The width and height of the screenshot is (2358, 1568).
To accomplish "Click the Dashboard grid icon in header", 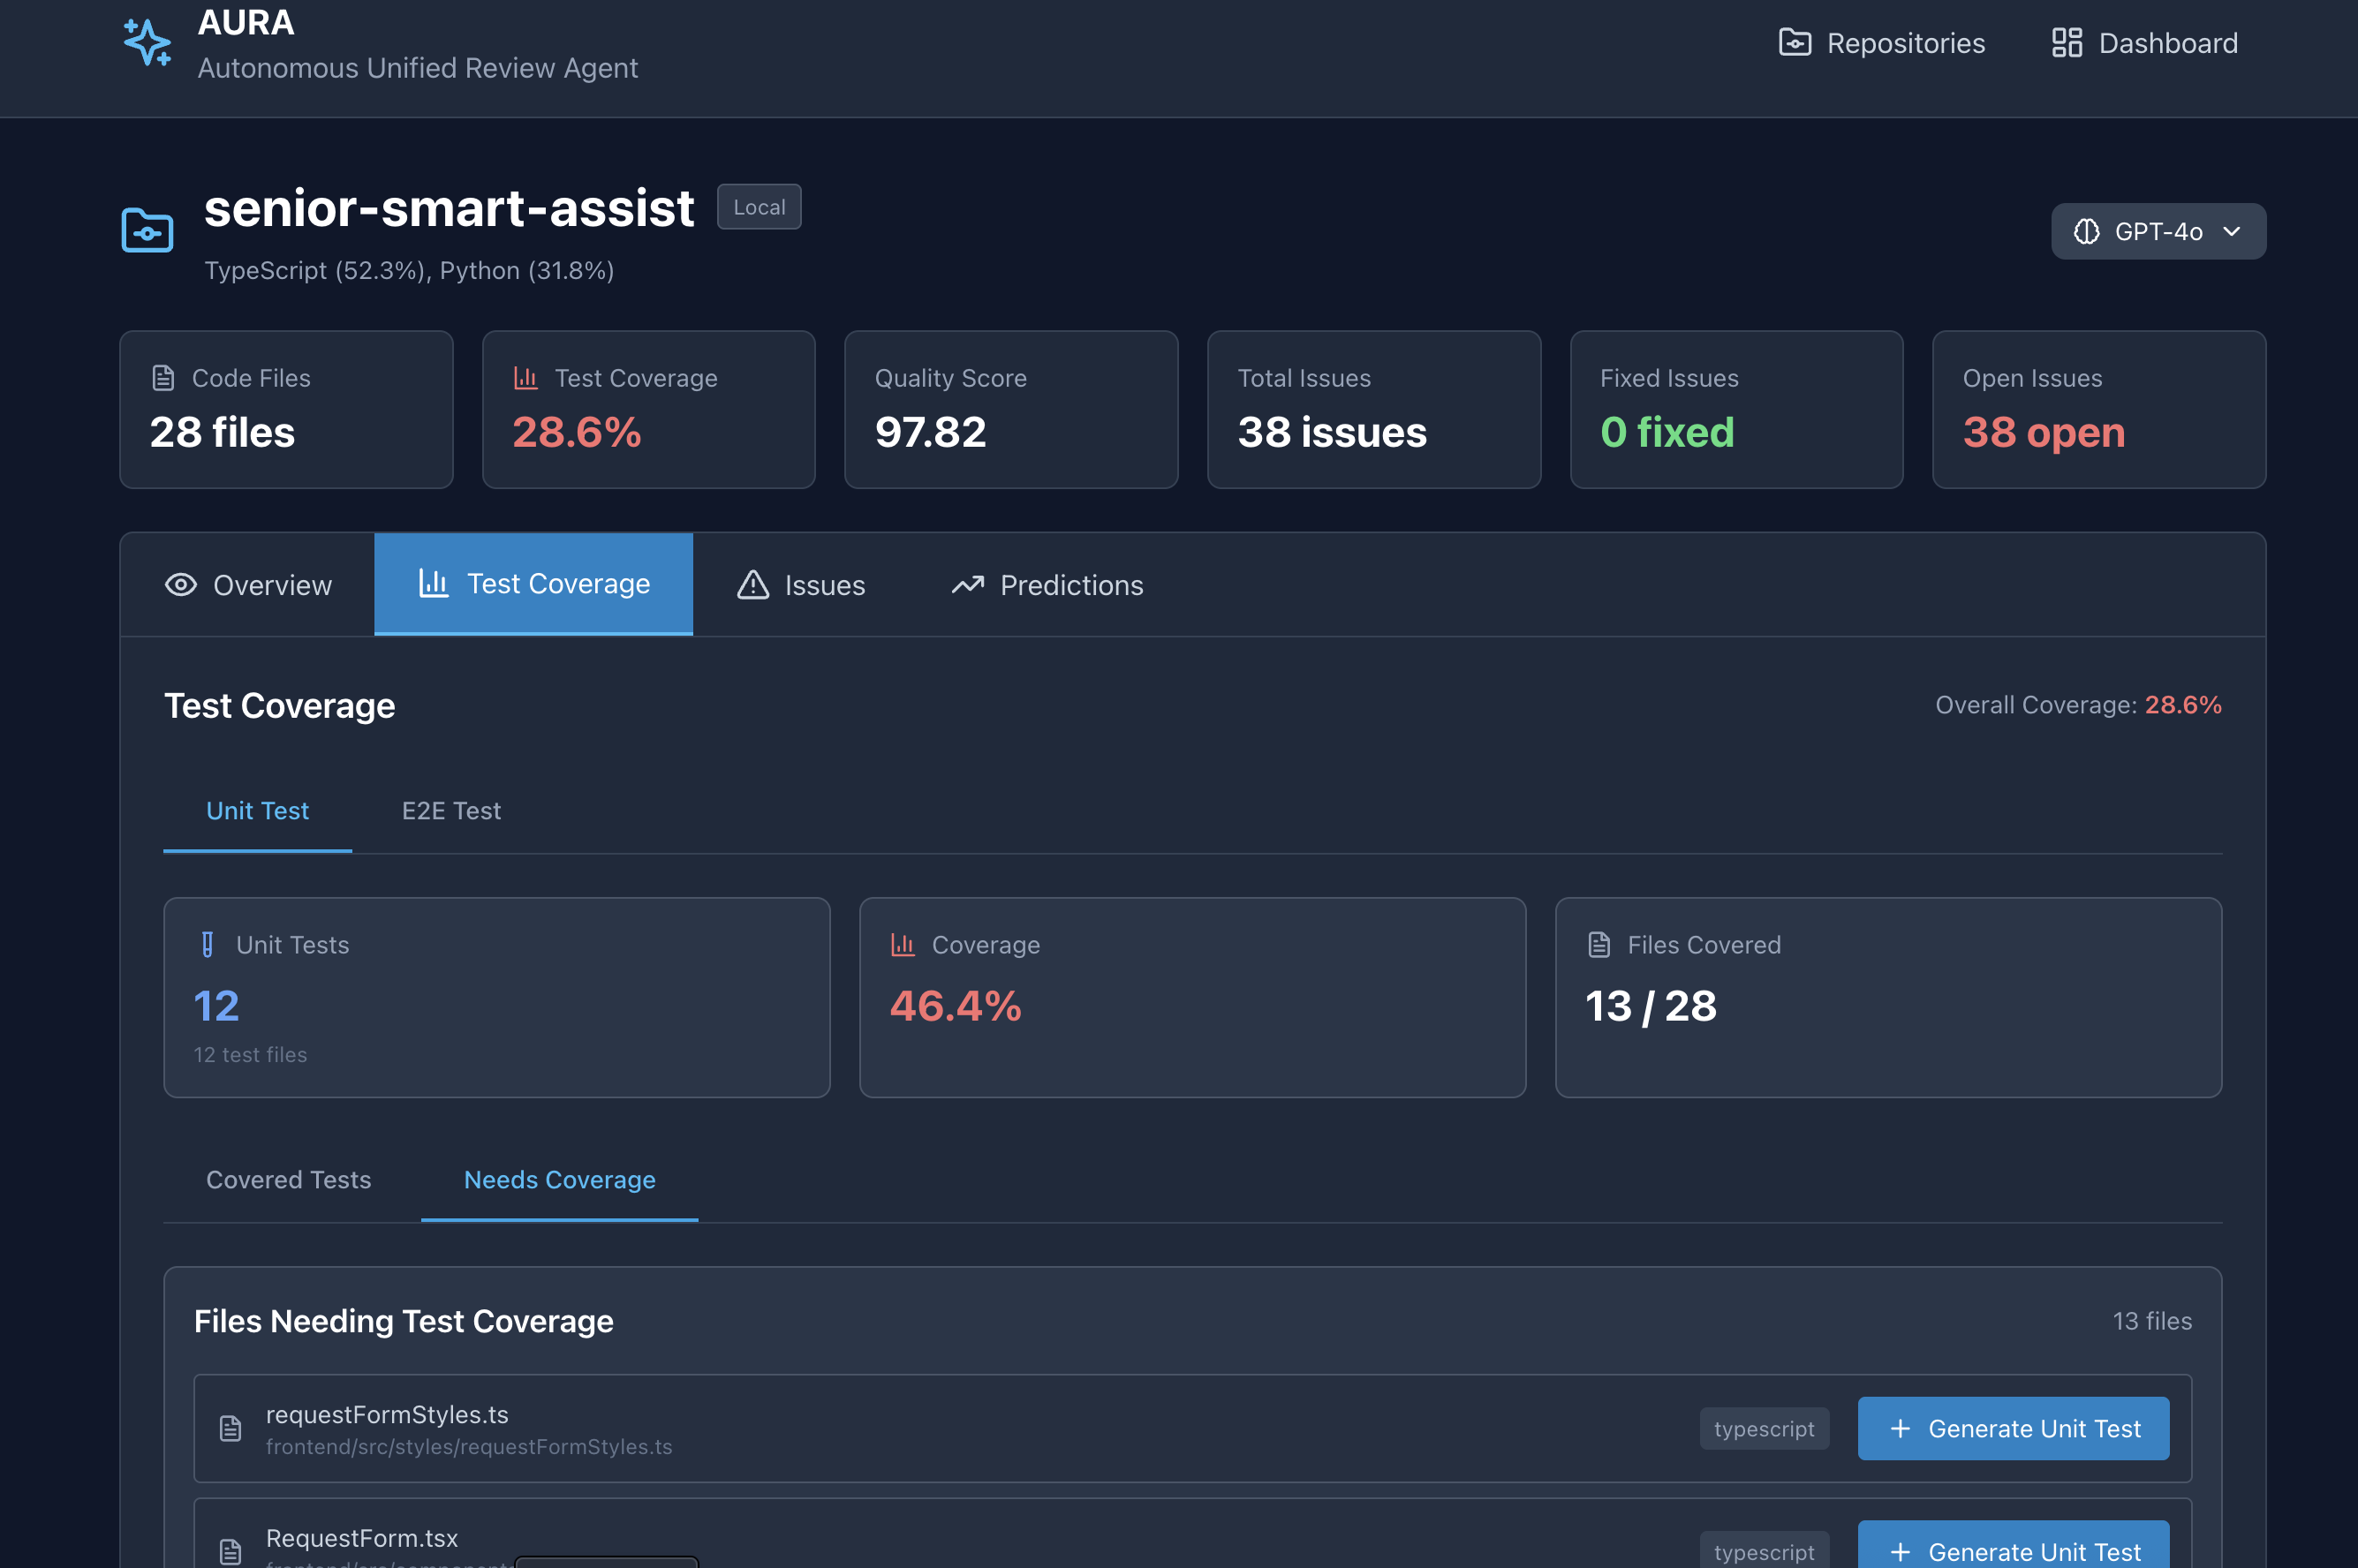I will (x=2066, y=43).
